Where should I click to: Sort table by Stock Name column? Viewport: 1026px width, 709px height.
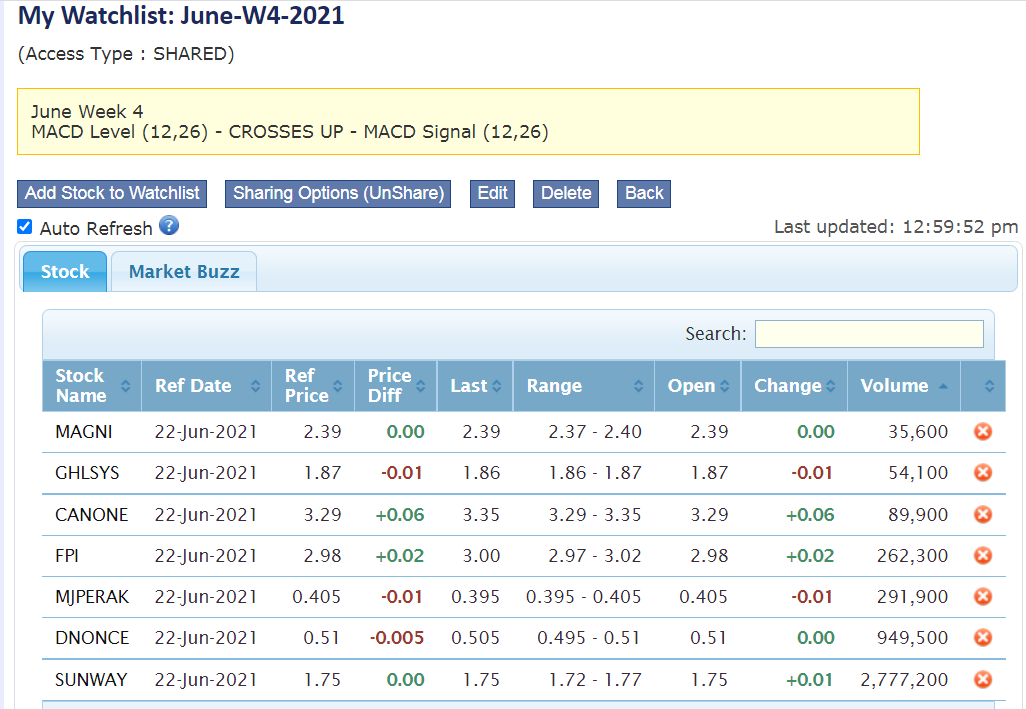[92, 386]
